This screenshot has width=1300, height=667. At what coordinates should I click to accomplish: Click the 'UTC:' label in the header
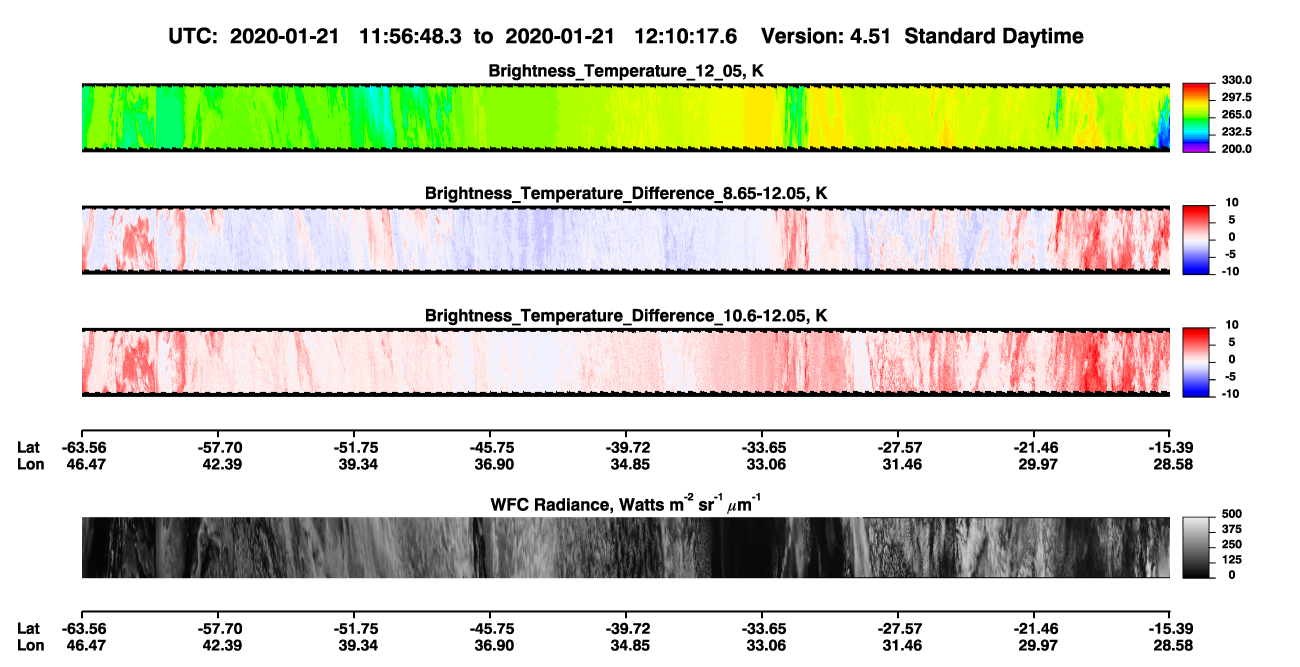pyautogui.click(x=195, y=36)
